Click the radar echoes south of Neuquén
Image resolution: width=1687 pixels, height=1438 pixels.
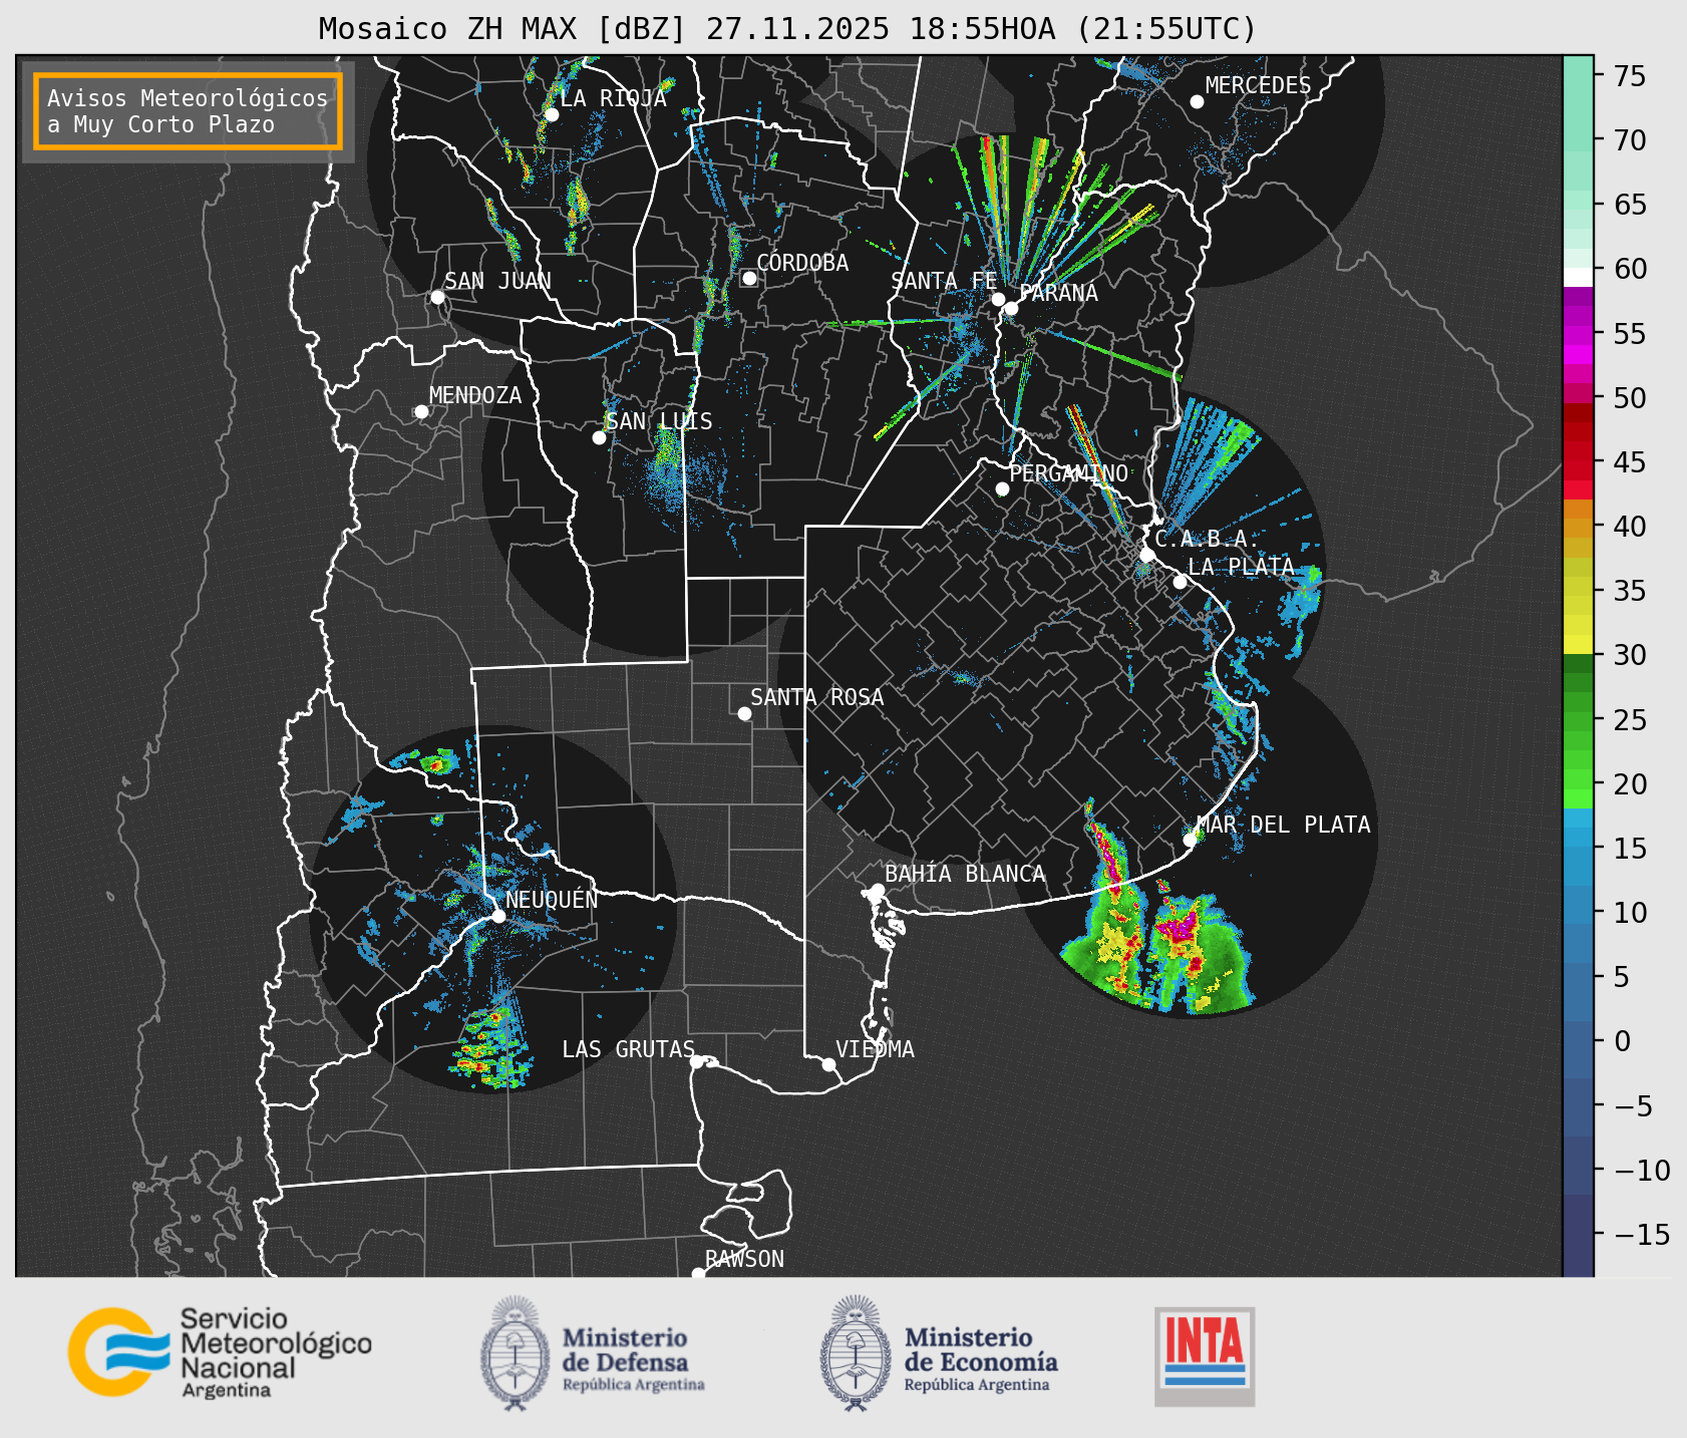(490, 1047)
